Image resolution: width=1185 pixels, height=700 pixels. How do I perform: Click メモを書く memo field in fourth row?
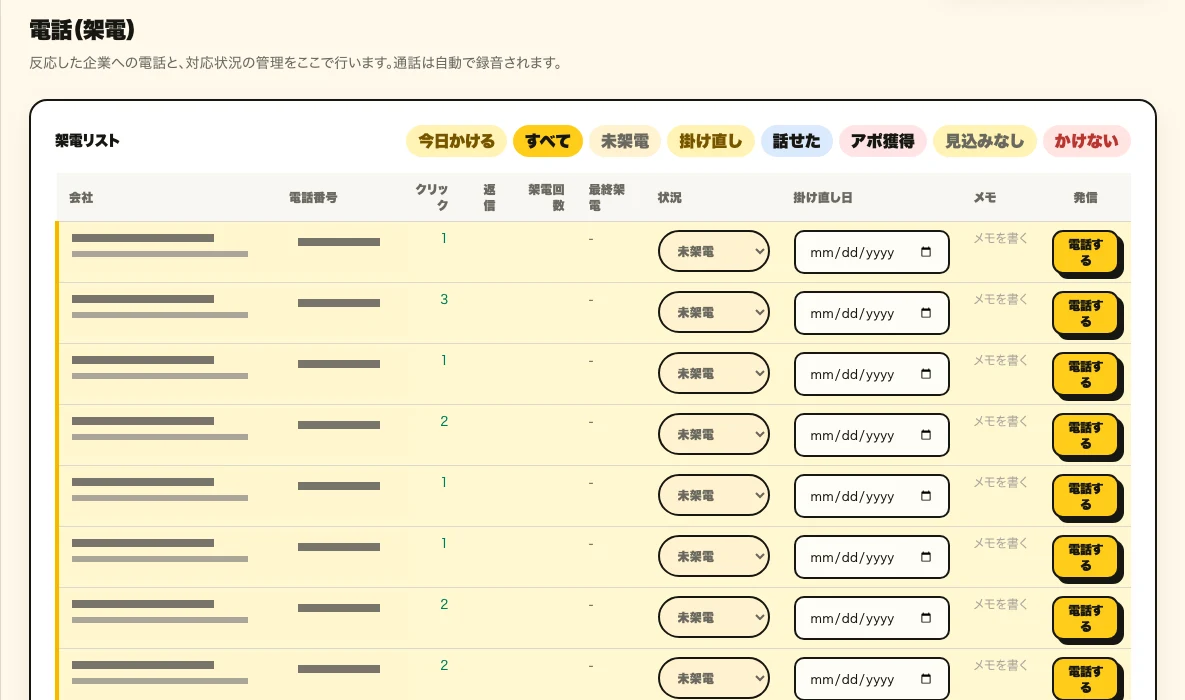[1001, 421]
